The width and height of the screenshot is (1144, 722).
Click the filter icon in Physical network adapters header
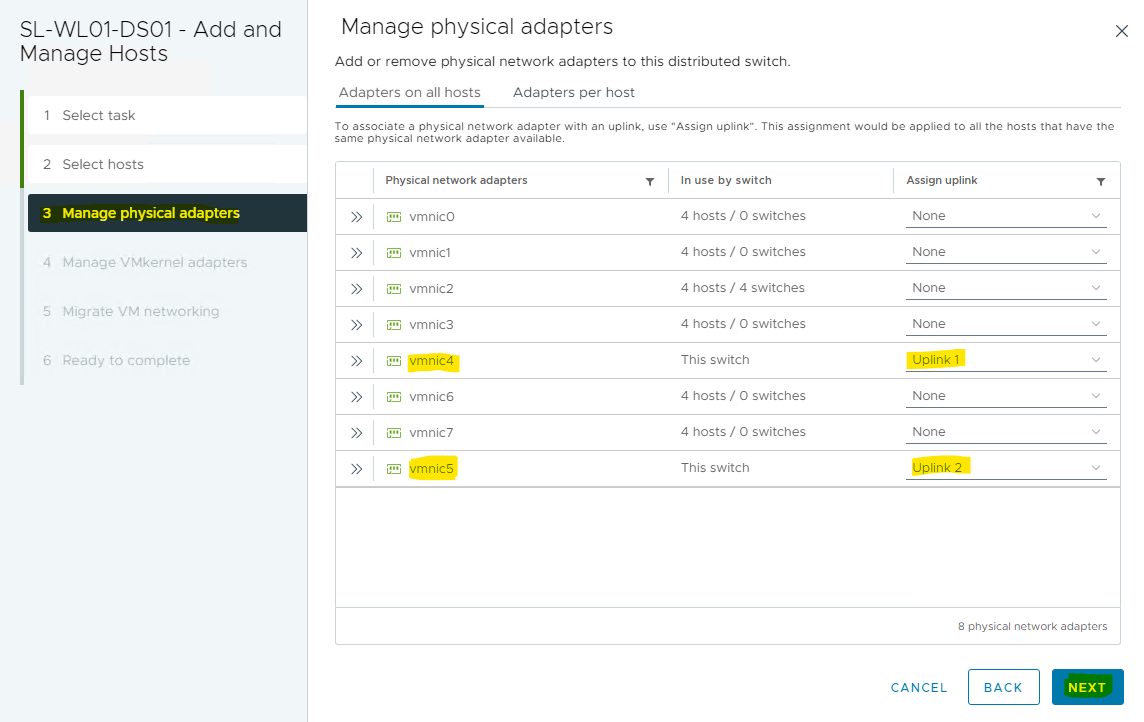650,181
